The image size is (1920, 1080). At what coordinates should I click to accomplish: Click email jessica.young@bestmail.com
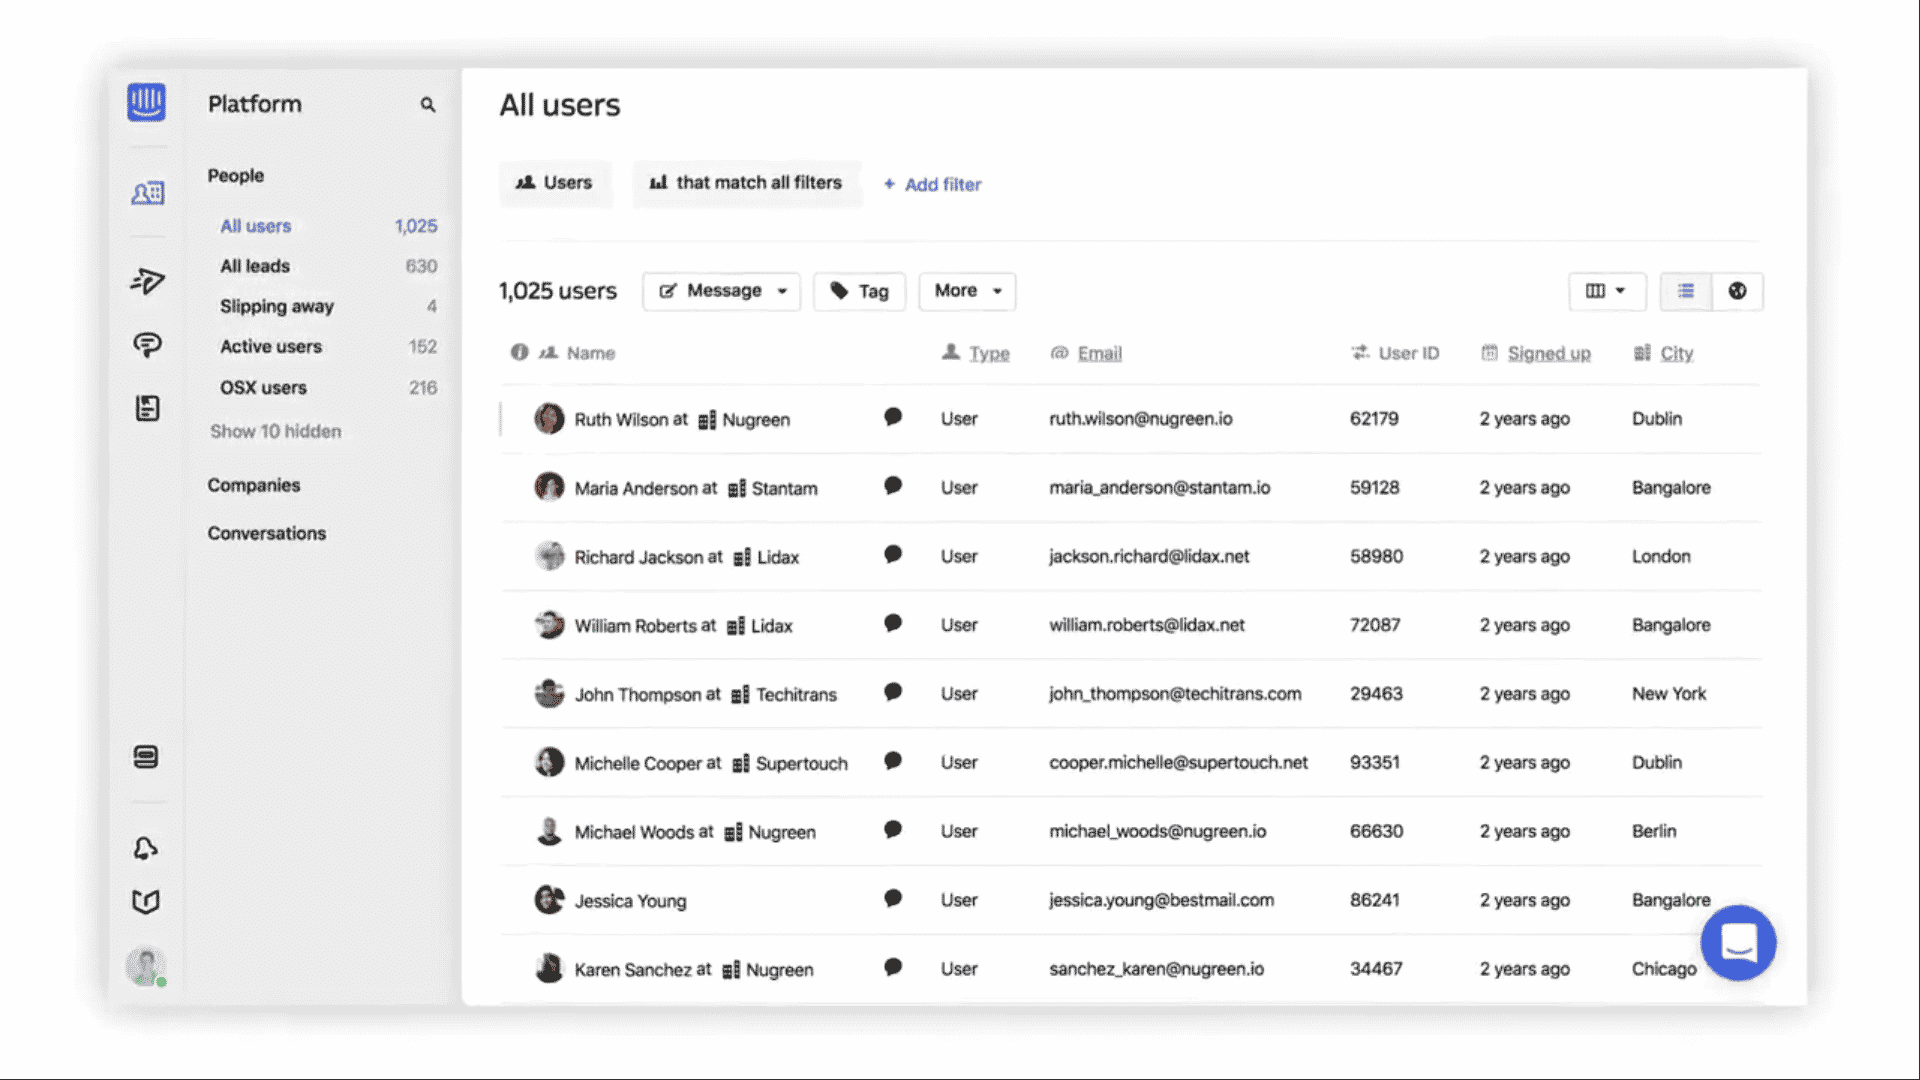pyautogui.click(x=1161, y=900)
